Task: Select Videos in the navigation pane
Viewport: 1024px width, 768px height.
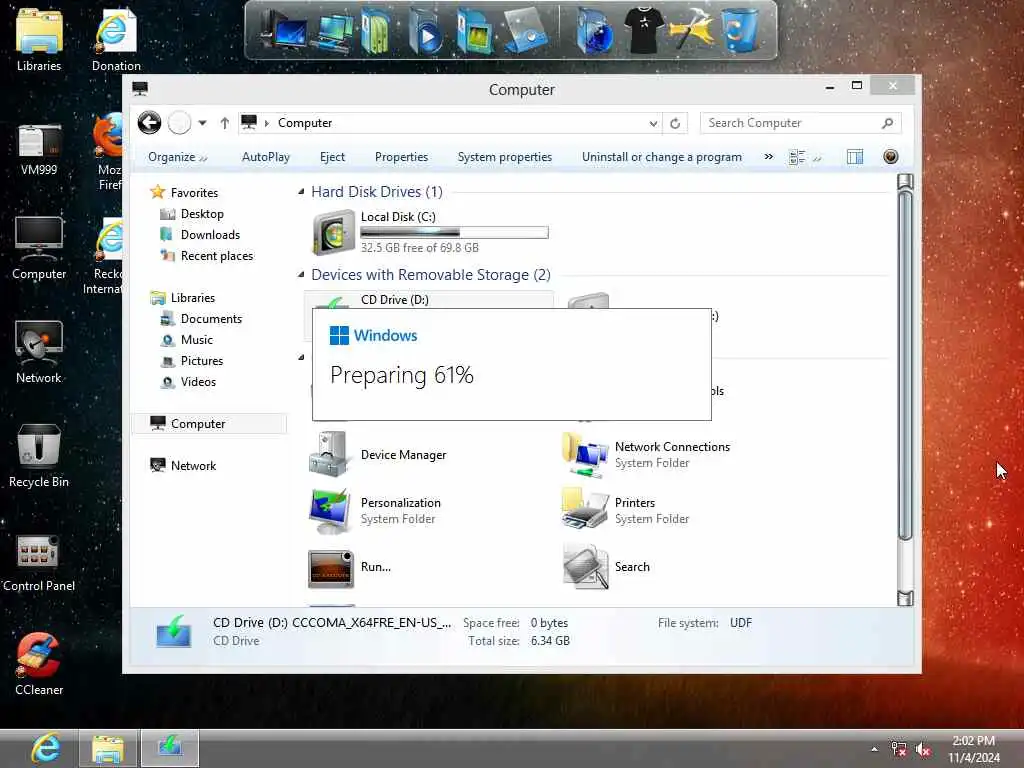Action: tap(198, 382)
